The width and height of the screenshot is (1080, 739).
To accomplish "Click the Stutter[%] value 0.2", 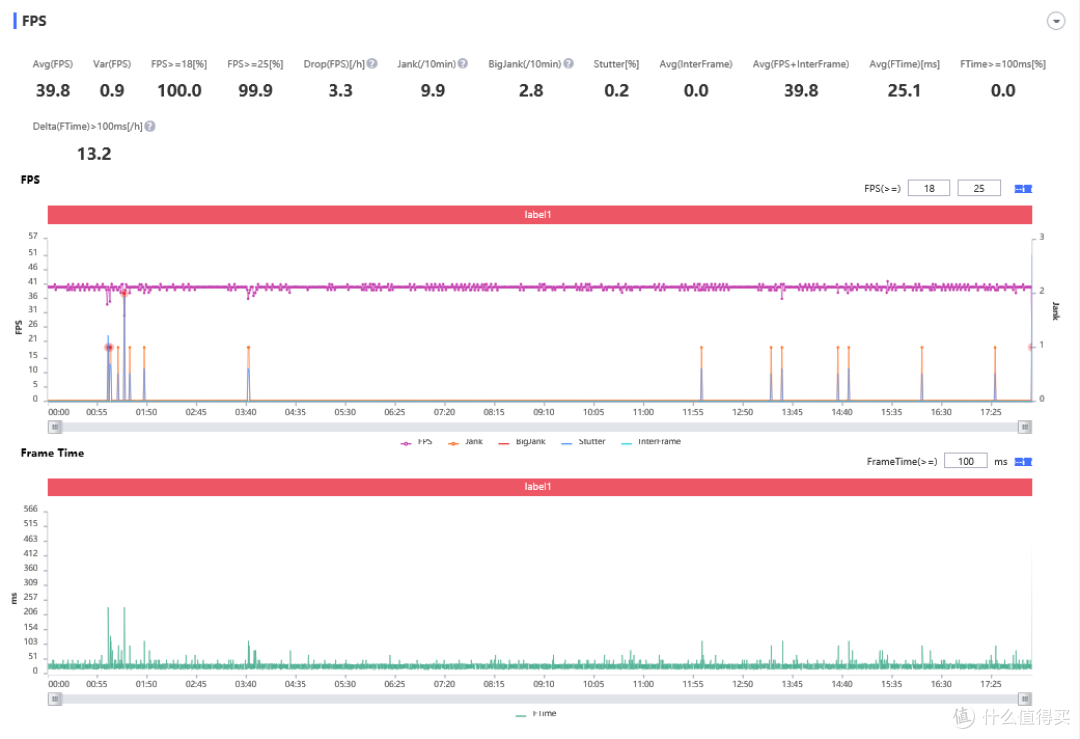I will [616, 91].
